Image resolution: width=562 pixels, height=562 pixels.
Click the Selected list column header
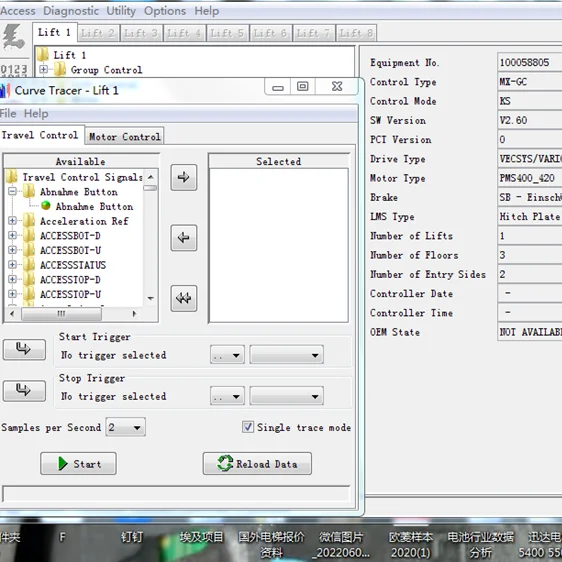278,161
